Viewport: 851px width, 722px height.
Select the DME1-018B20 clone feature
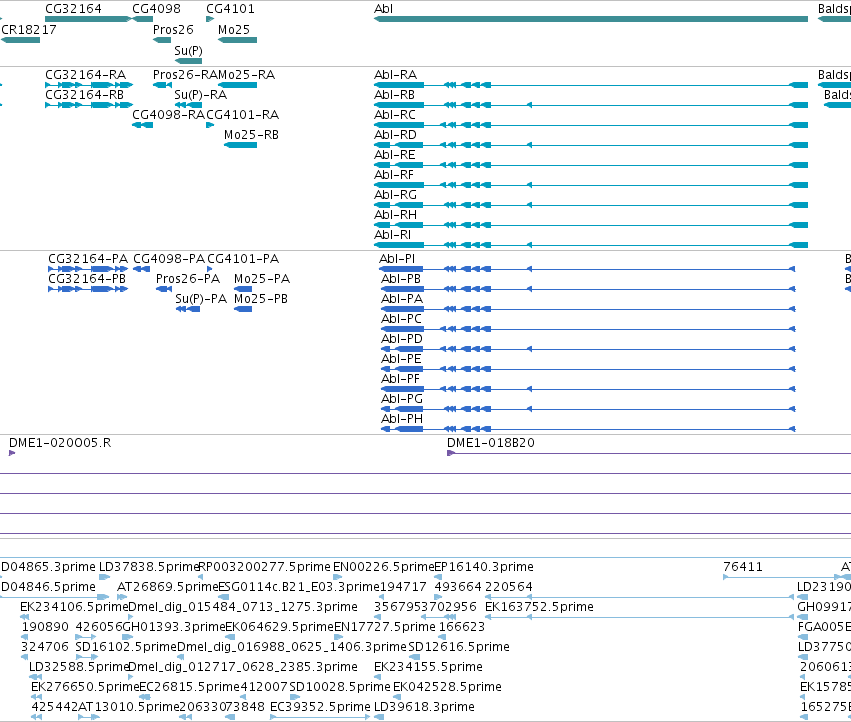(491, 442)
